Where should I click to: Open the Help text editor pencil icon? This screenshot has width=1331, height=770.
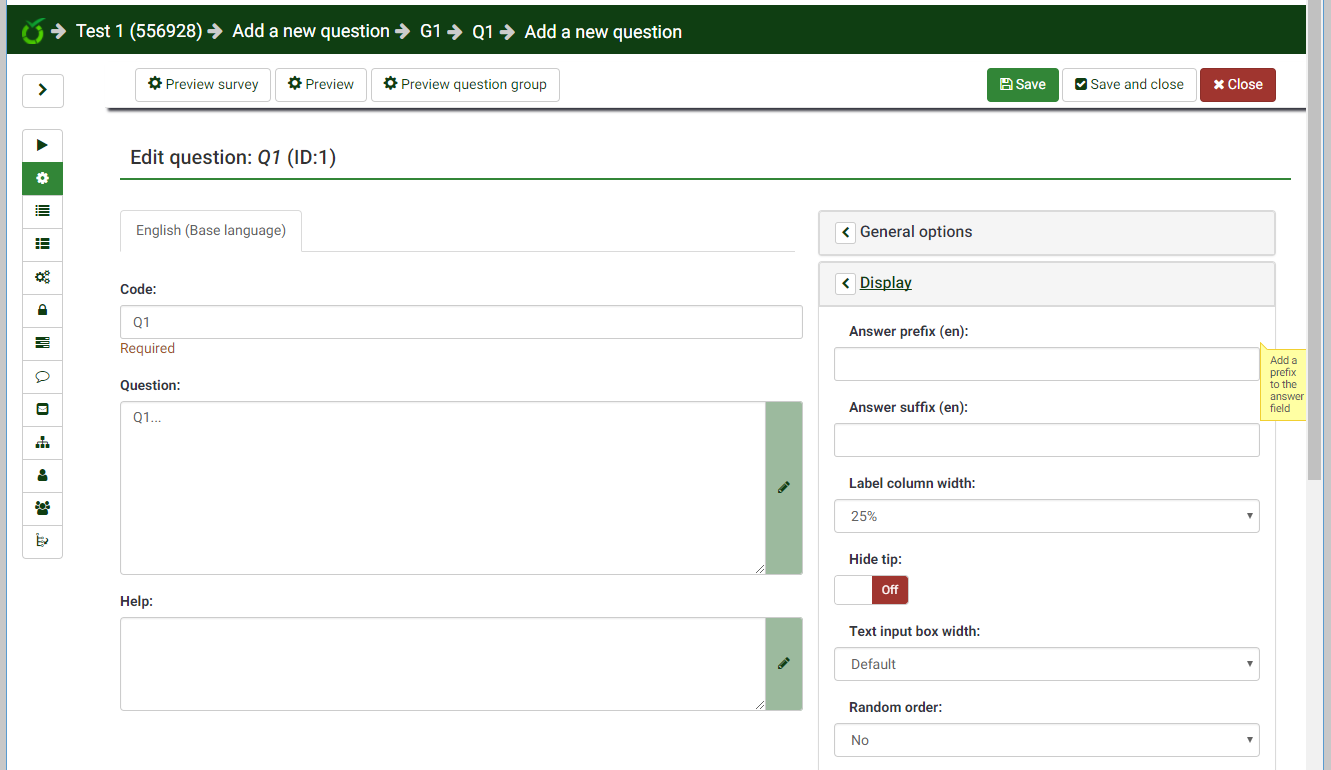[x=783, y=663]
